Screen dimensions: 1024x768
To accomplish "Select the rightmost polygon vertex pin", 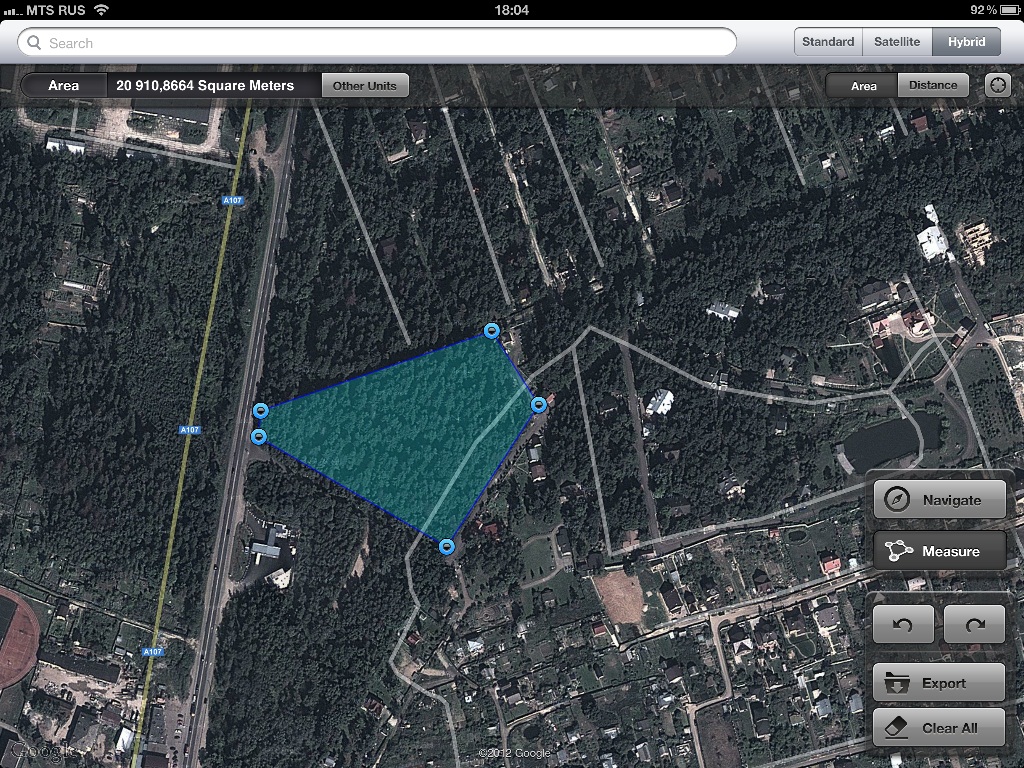I will [x=538, y=405].
